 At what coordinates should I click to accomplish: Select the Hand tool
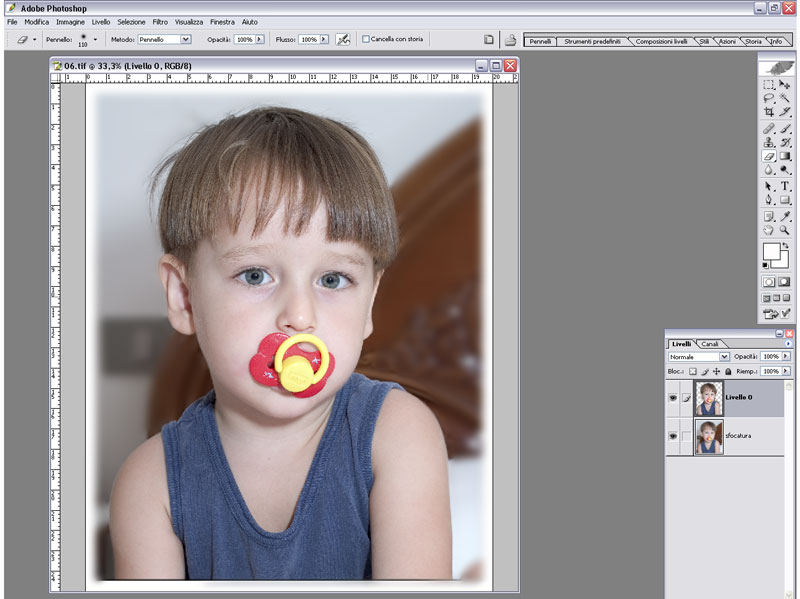point(769,230)
